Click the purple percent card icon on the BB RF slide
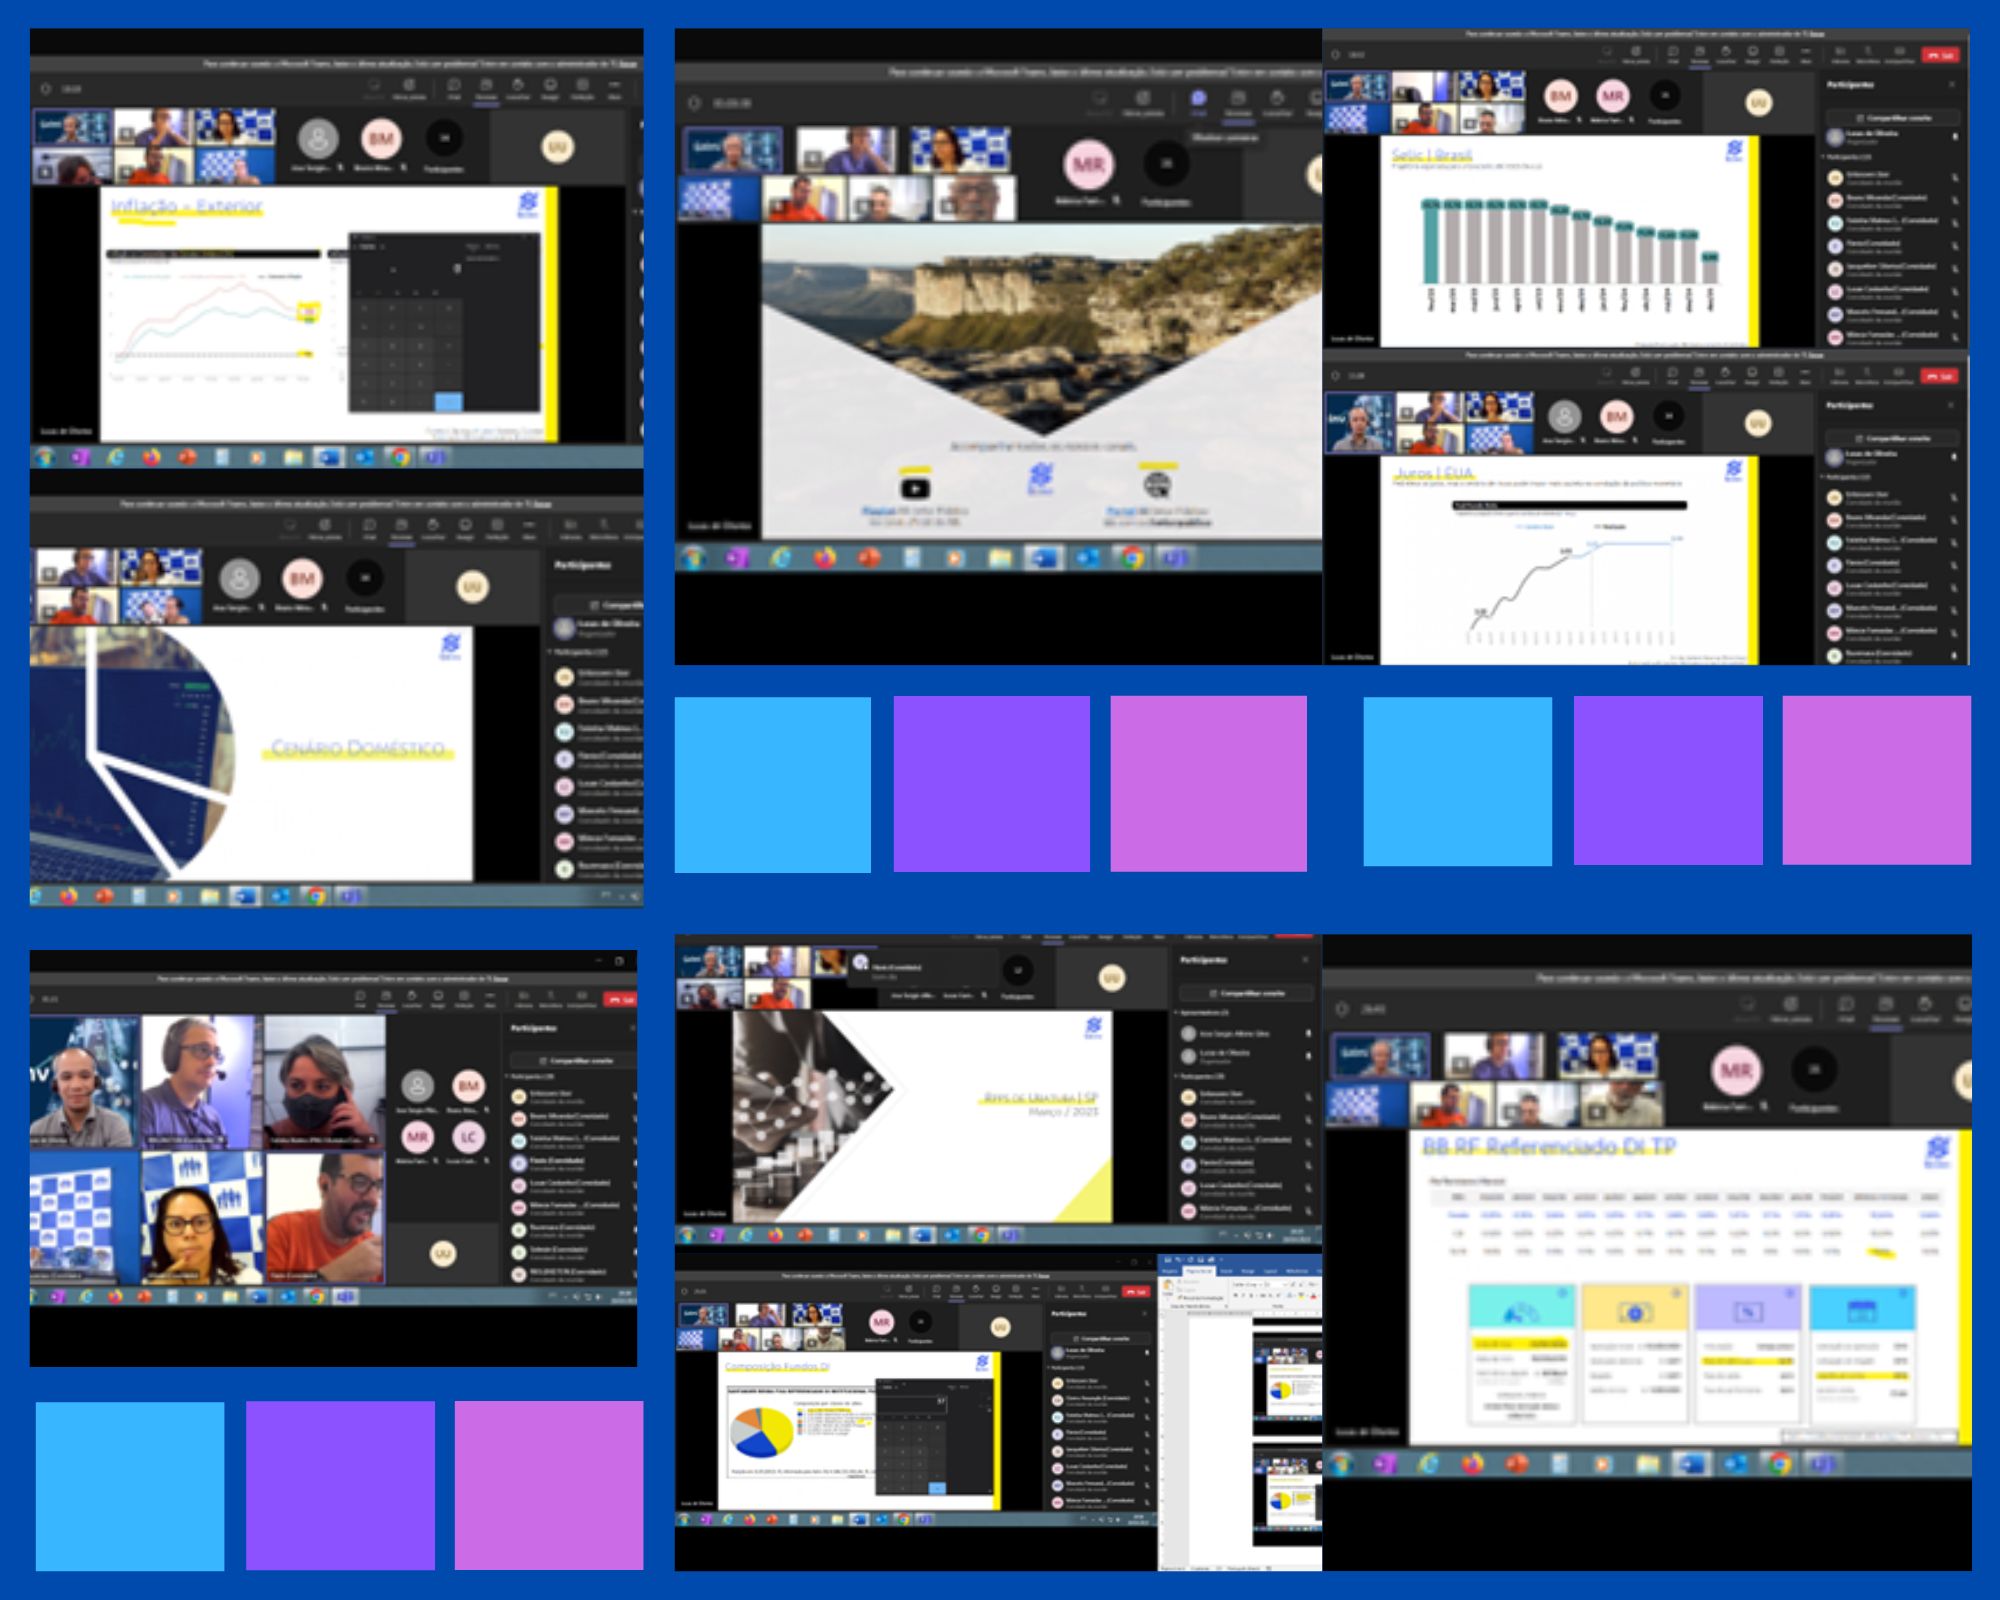Image resolution: width=2000 pixels, height=1600 pixels. point(1747,1311)
